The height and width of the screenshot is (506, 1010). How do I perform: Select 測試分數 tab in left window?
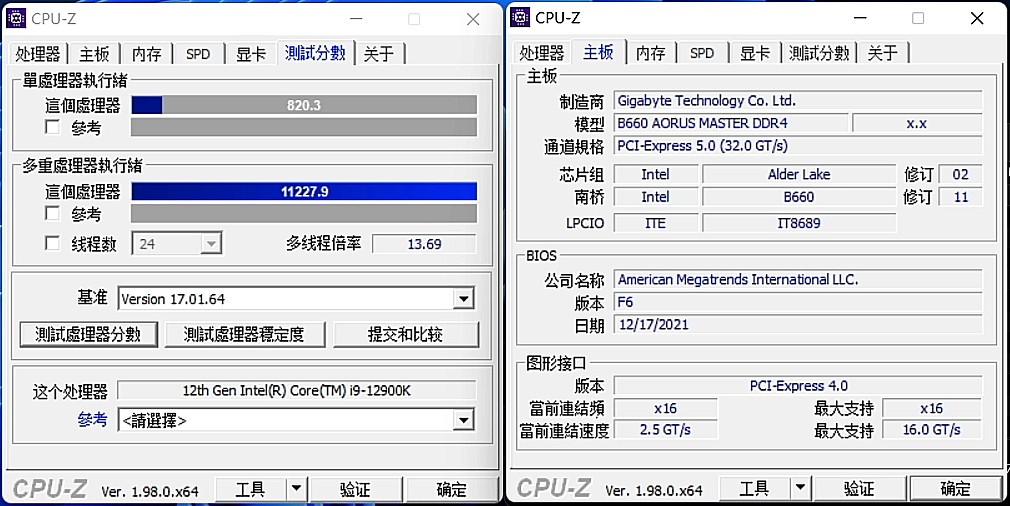316,52
